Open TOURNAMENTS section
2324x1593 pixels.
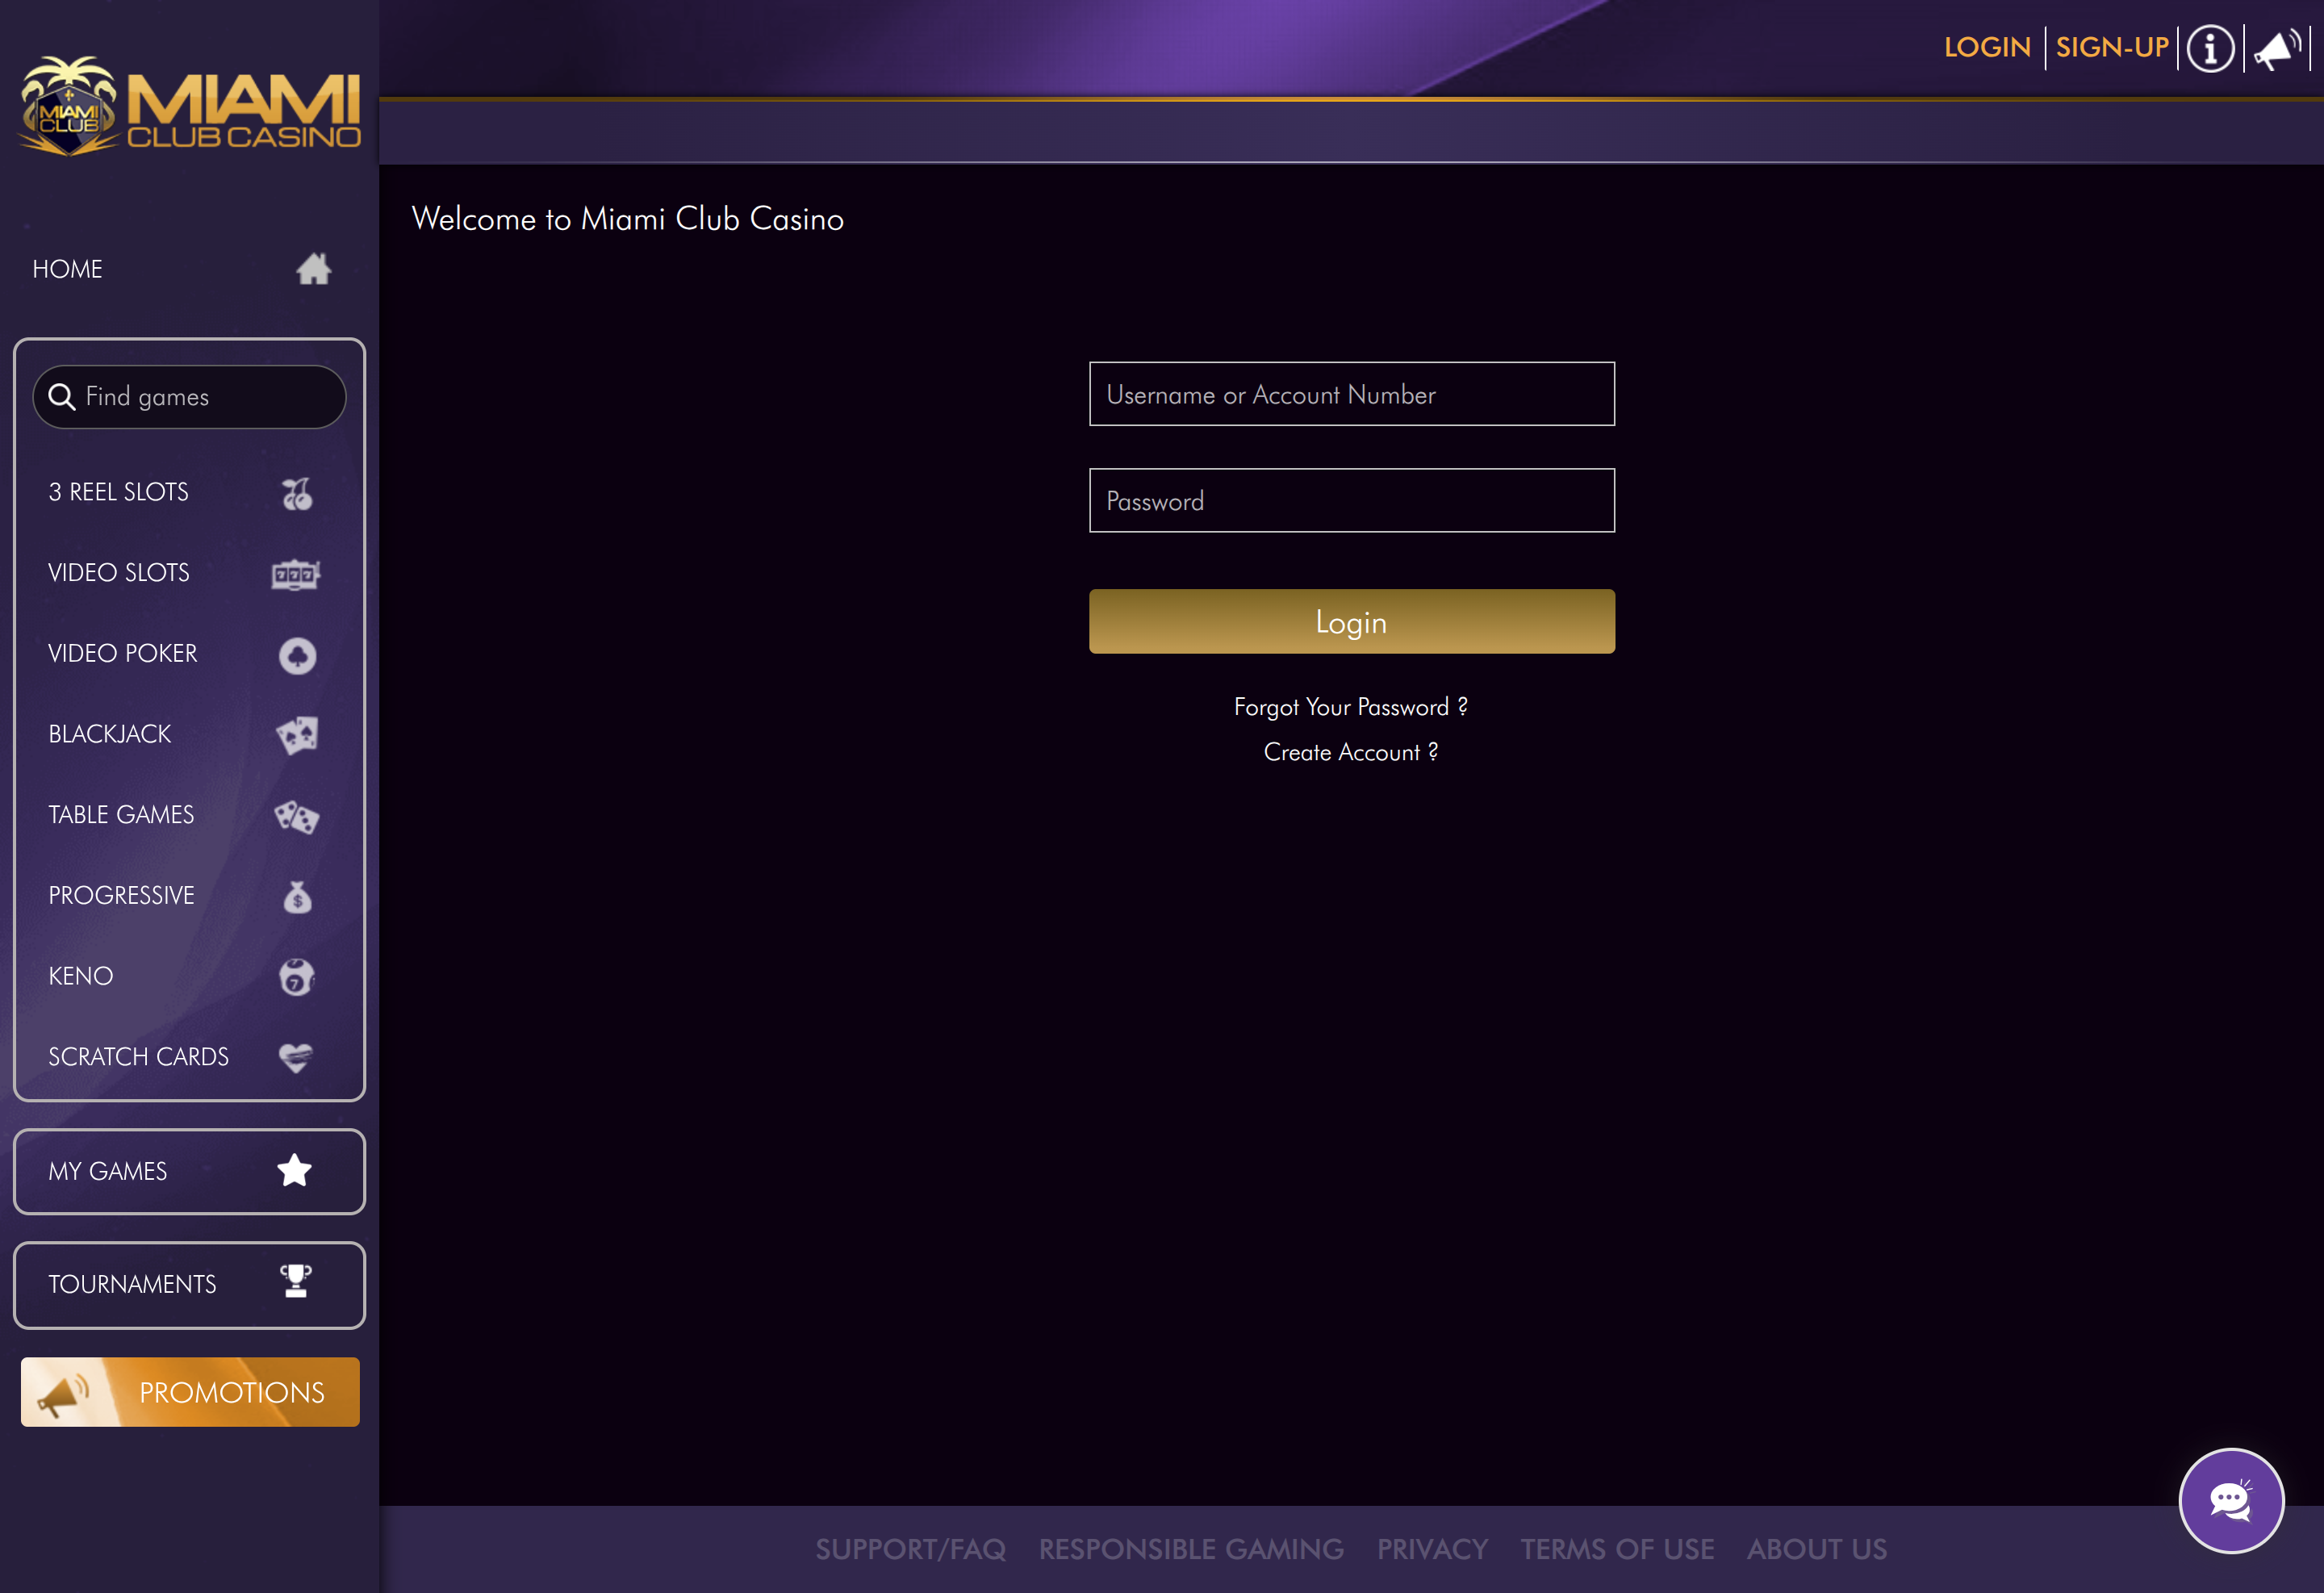189,1285
